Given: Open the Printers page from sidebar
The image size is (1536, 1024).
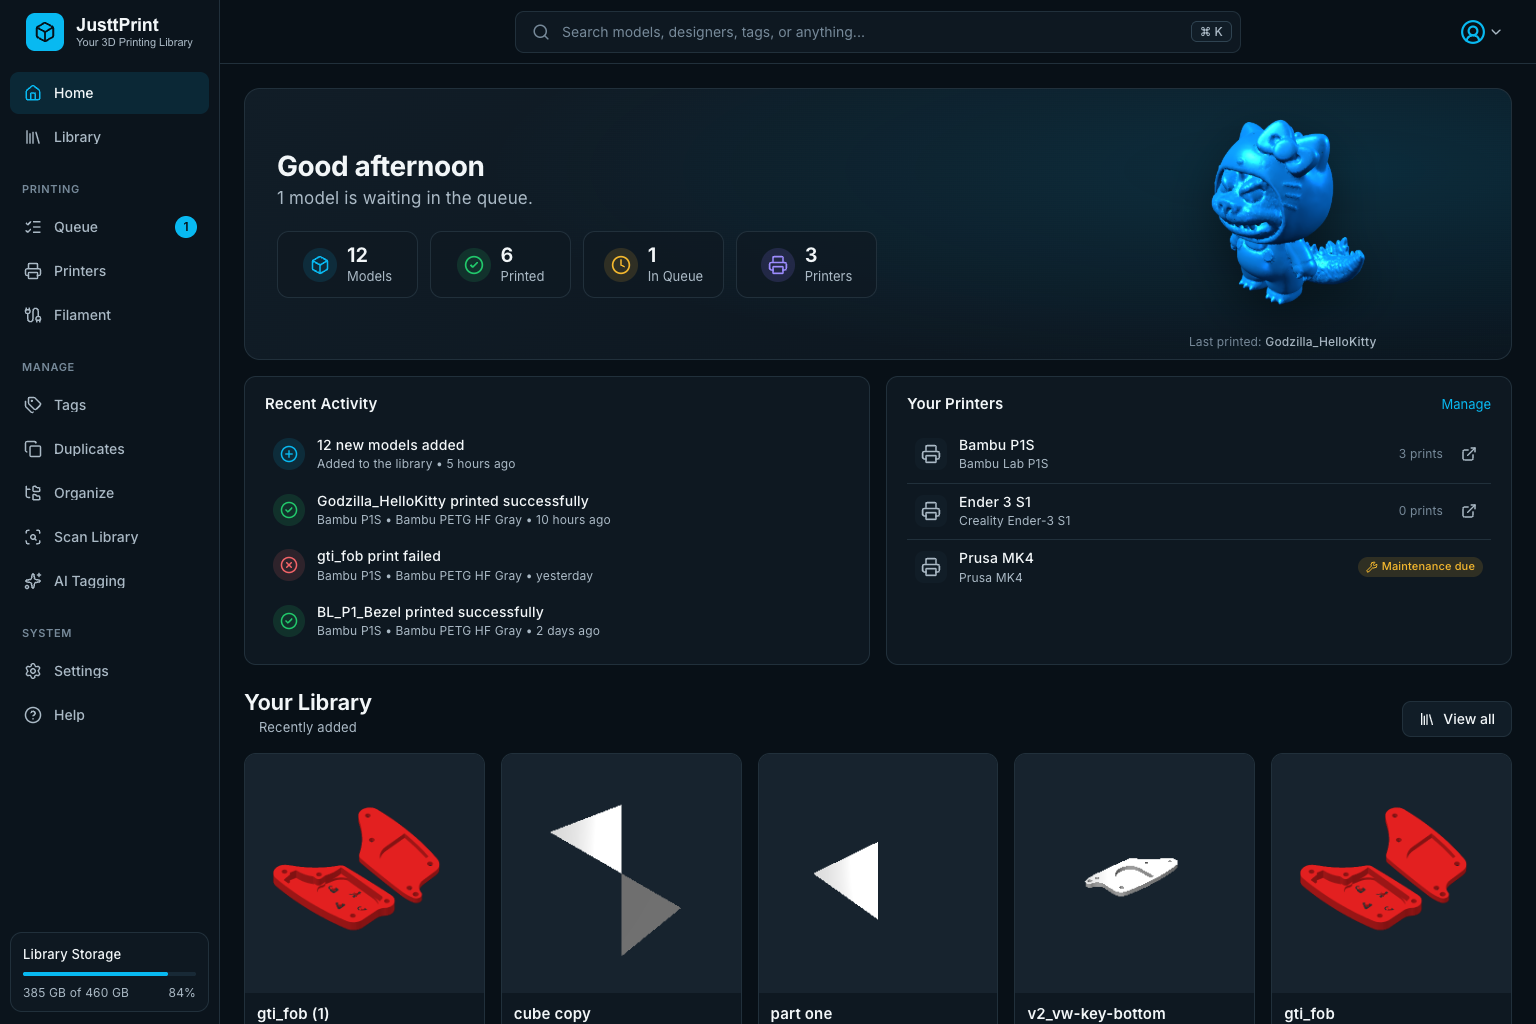Looking at the screenshot, I should [109, 271].
